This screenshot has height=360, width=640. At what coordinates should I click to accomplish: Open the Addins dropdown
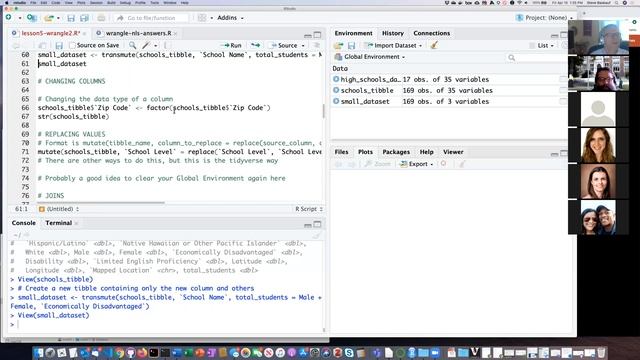coord(230,18)
